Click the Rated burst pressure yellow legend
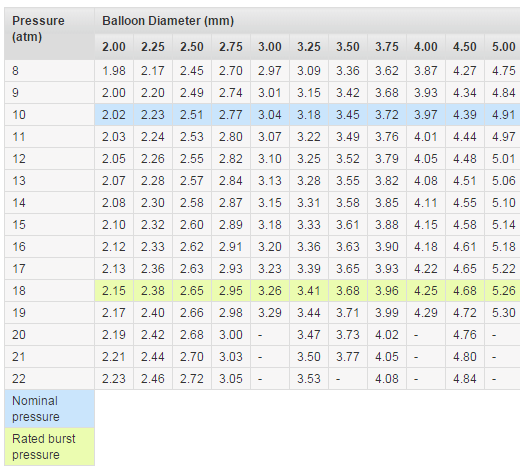Image resolution: width=520 pixels, height=472 pixels. [50, 447]
